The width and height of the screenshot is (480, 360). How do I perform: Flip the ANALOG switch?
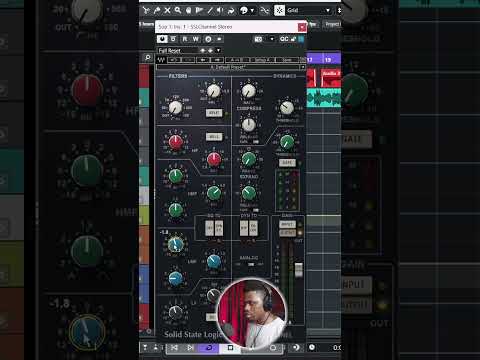[251, 264]
